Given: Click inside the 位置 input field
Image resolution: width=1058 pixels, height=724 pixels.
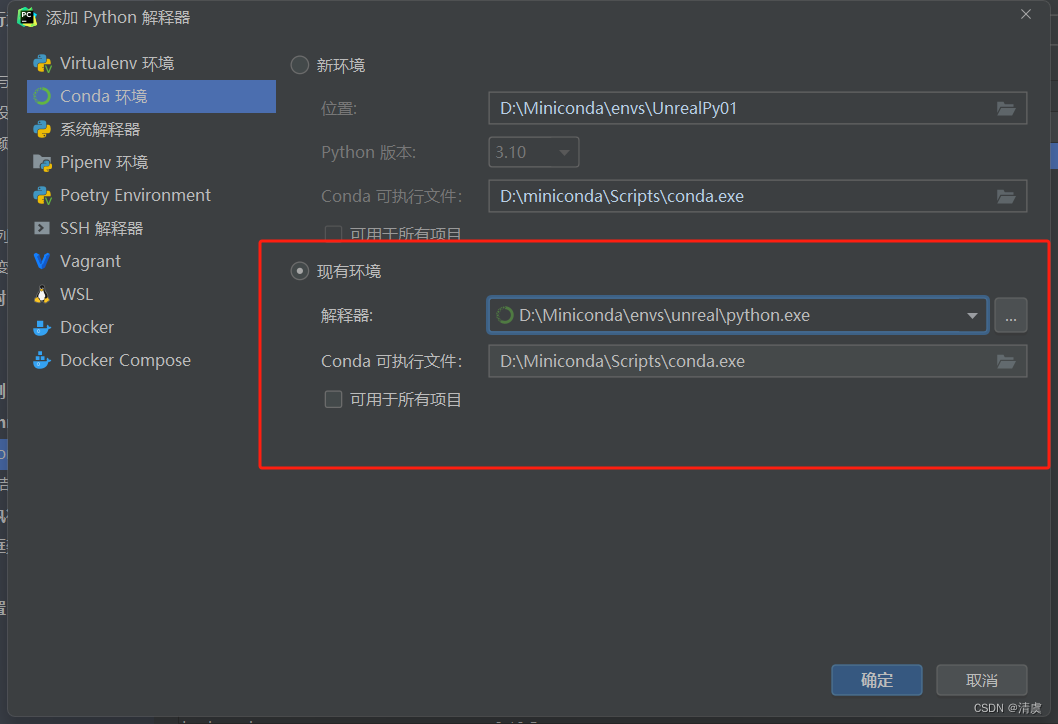Looking at the screenshot, I should pos(700,108).
